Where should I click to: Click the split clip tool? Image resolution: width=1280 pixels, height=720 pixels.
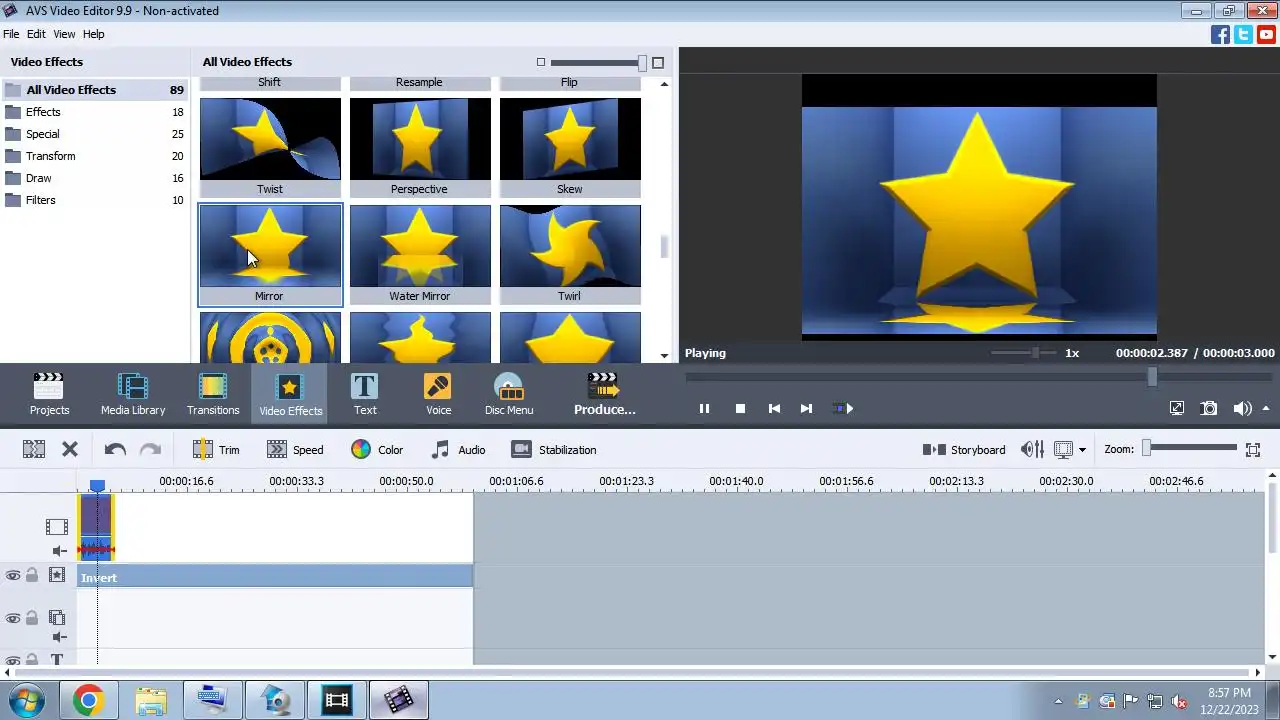pyautogui.click(x=34, y=450)
